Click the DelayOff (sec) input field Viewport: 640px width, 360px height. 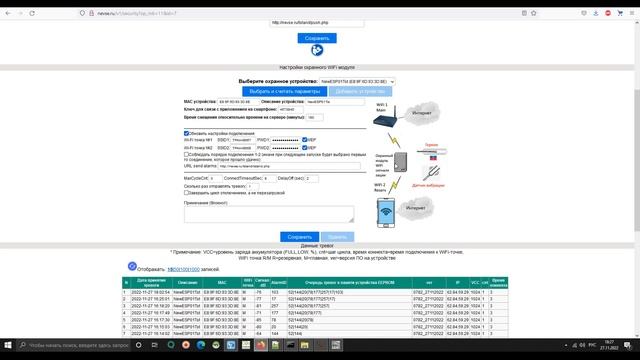click(312, 178)
